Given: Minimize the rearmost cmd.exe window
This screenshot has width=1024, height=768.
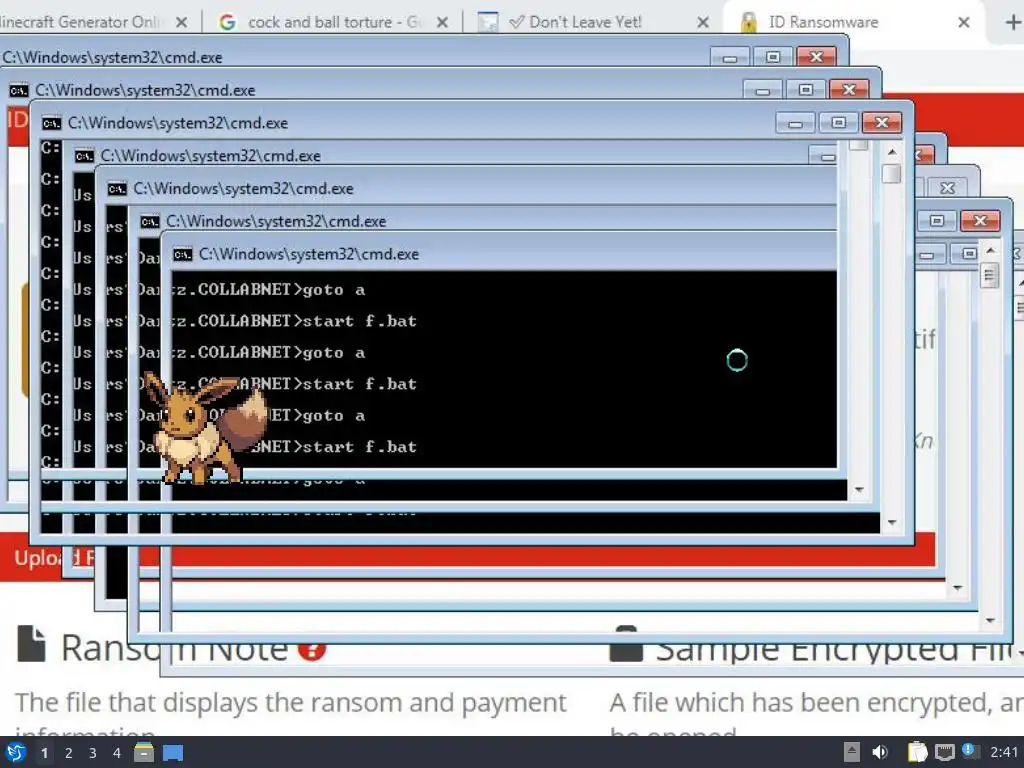Looking at the screenshot, I should pyautogui.click(x=729, y=57).
